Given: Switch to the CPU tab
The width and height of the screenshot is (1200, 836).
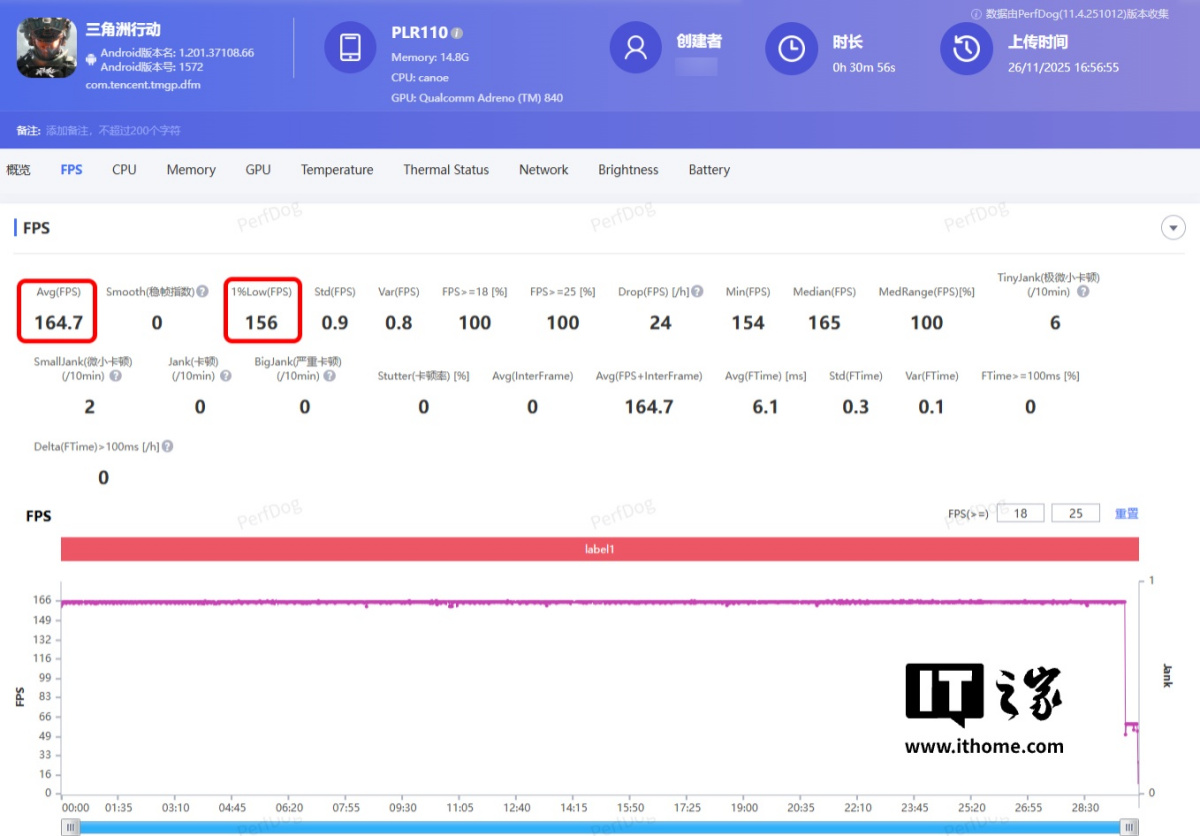Looking at the screenshot, I should (x=124, y=170).
